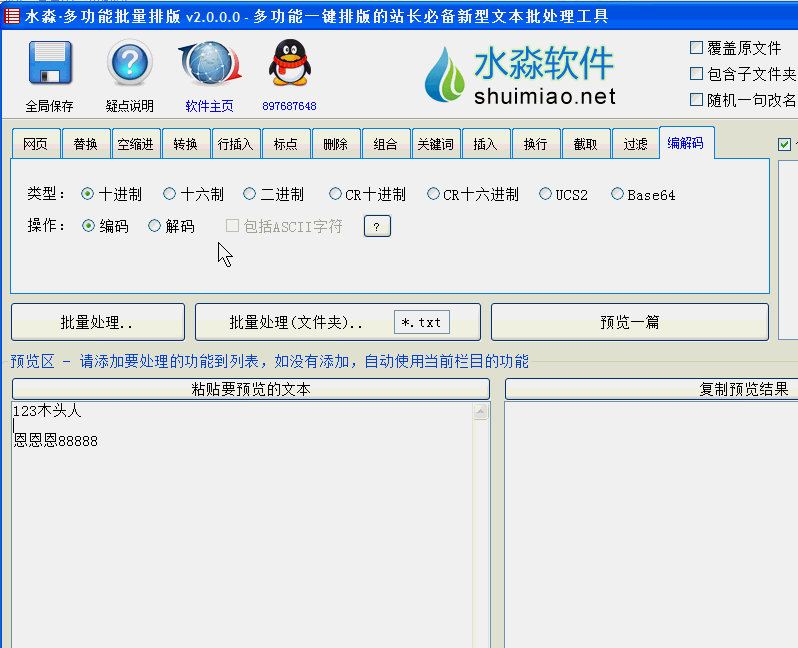
Task: Switch to the 替换 tab
Action: pyautogui.click(x=86, y=144)
